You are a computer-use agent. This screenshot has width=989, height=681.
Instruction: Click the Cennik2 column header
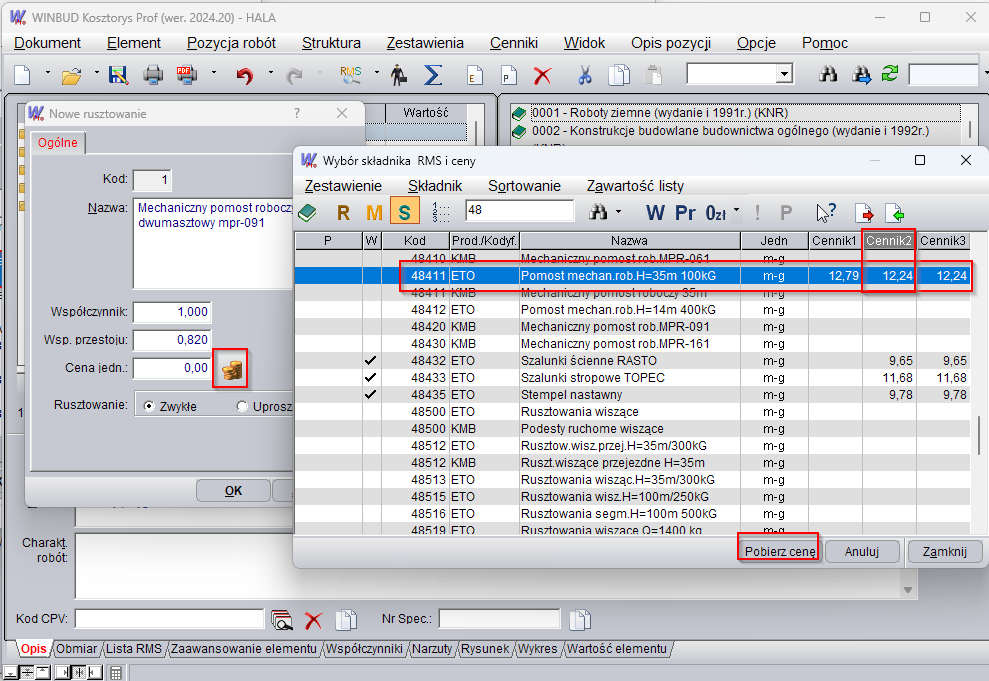point(889,241)
